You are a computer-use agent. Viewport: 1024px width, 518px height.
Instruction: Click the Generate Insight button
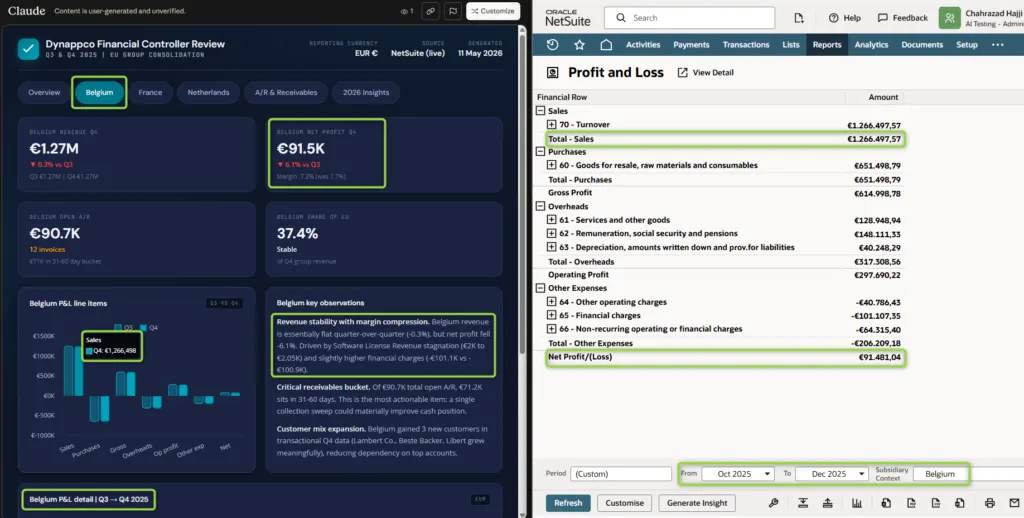[x=697, y=503]
